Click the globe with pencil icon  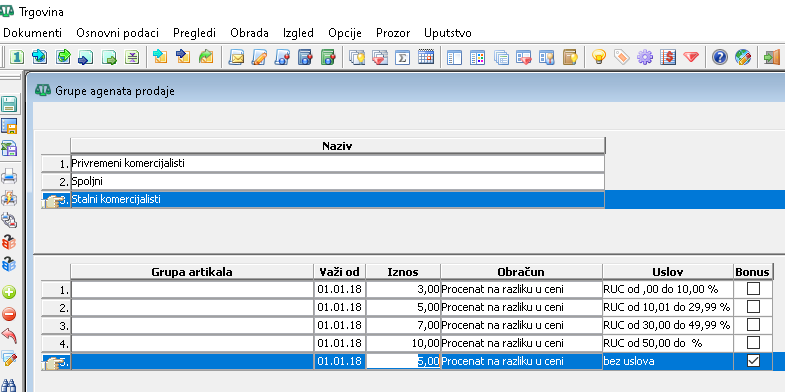(743, 57)
